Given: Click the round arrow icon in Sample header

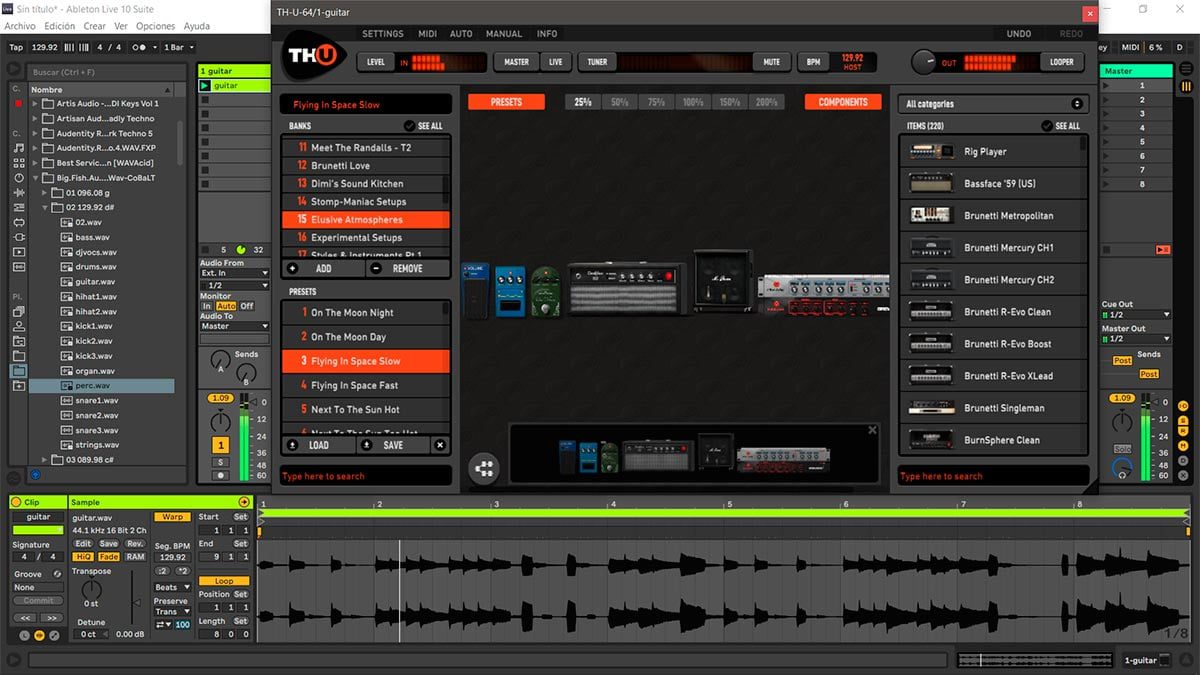Looking at the screenshot, I should [243, 502].
